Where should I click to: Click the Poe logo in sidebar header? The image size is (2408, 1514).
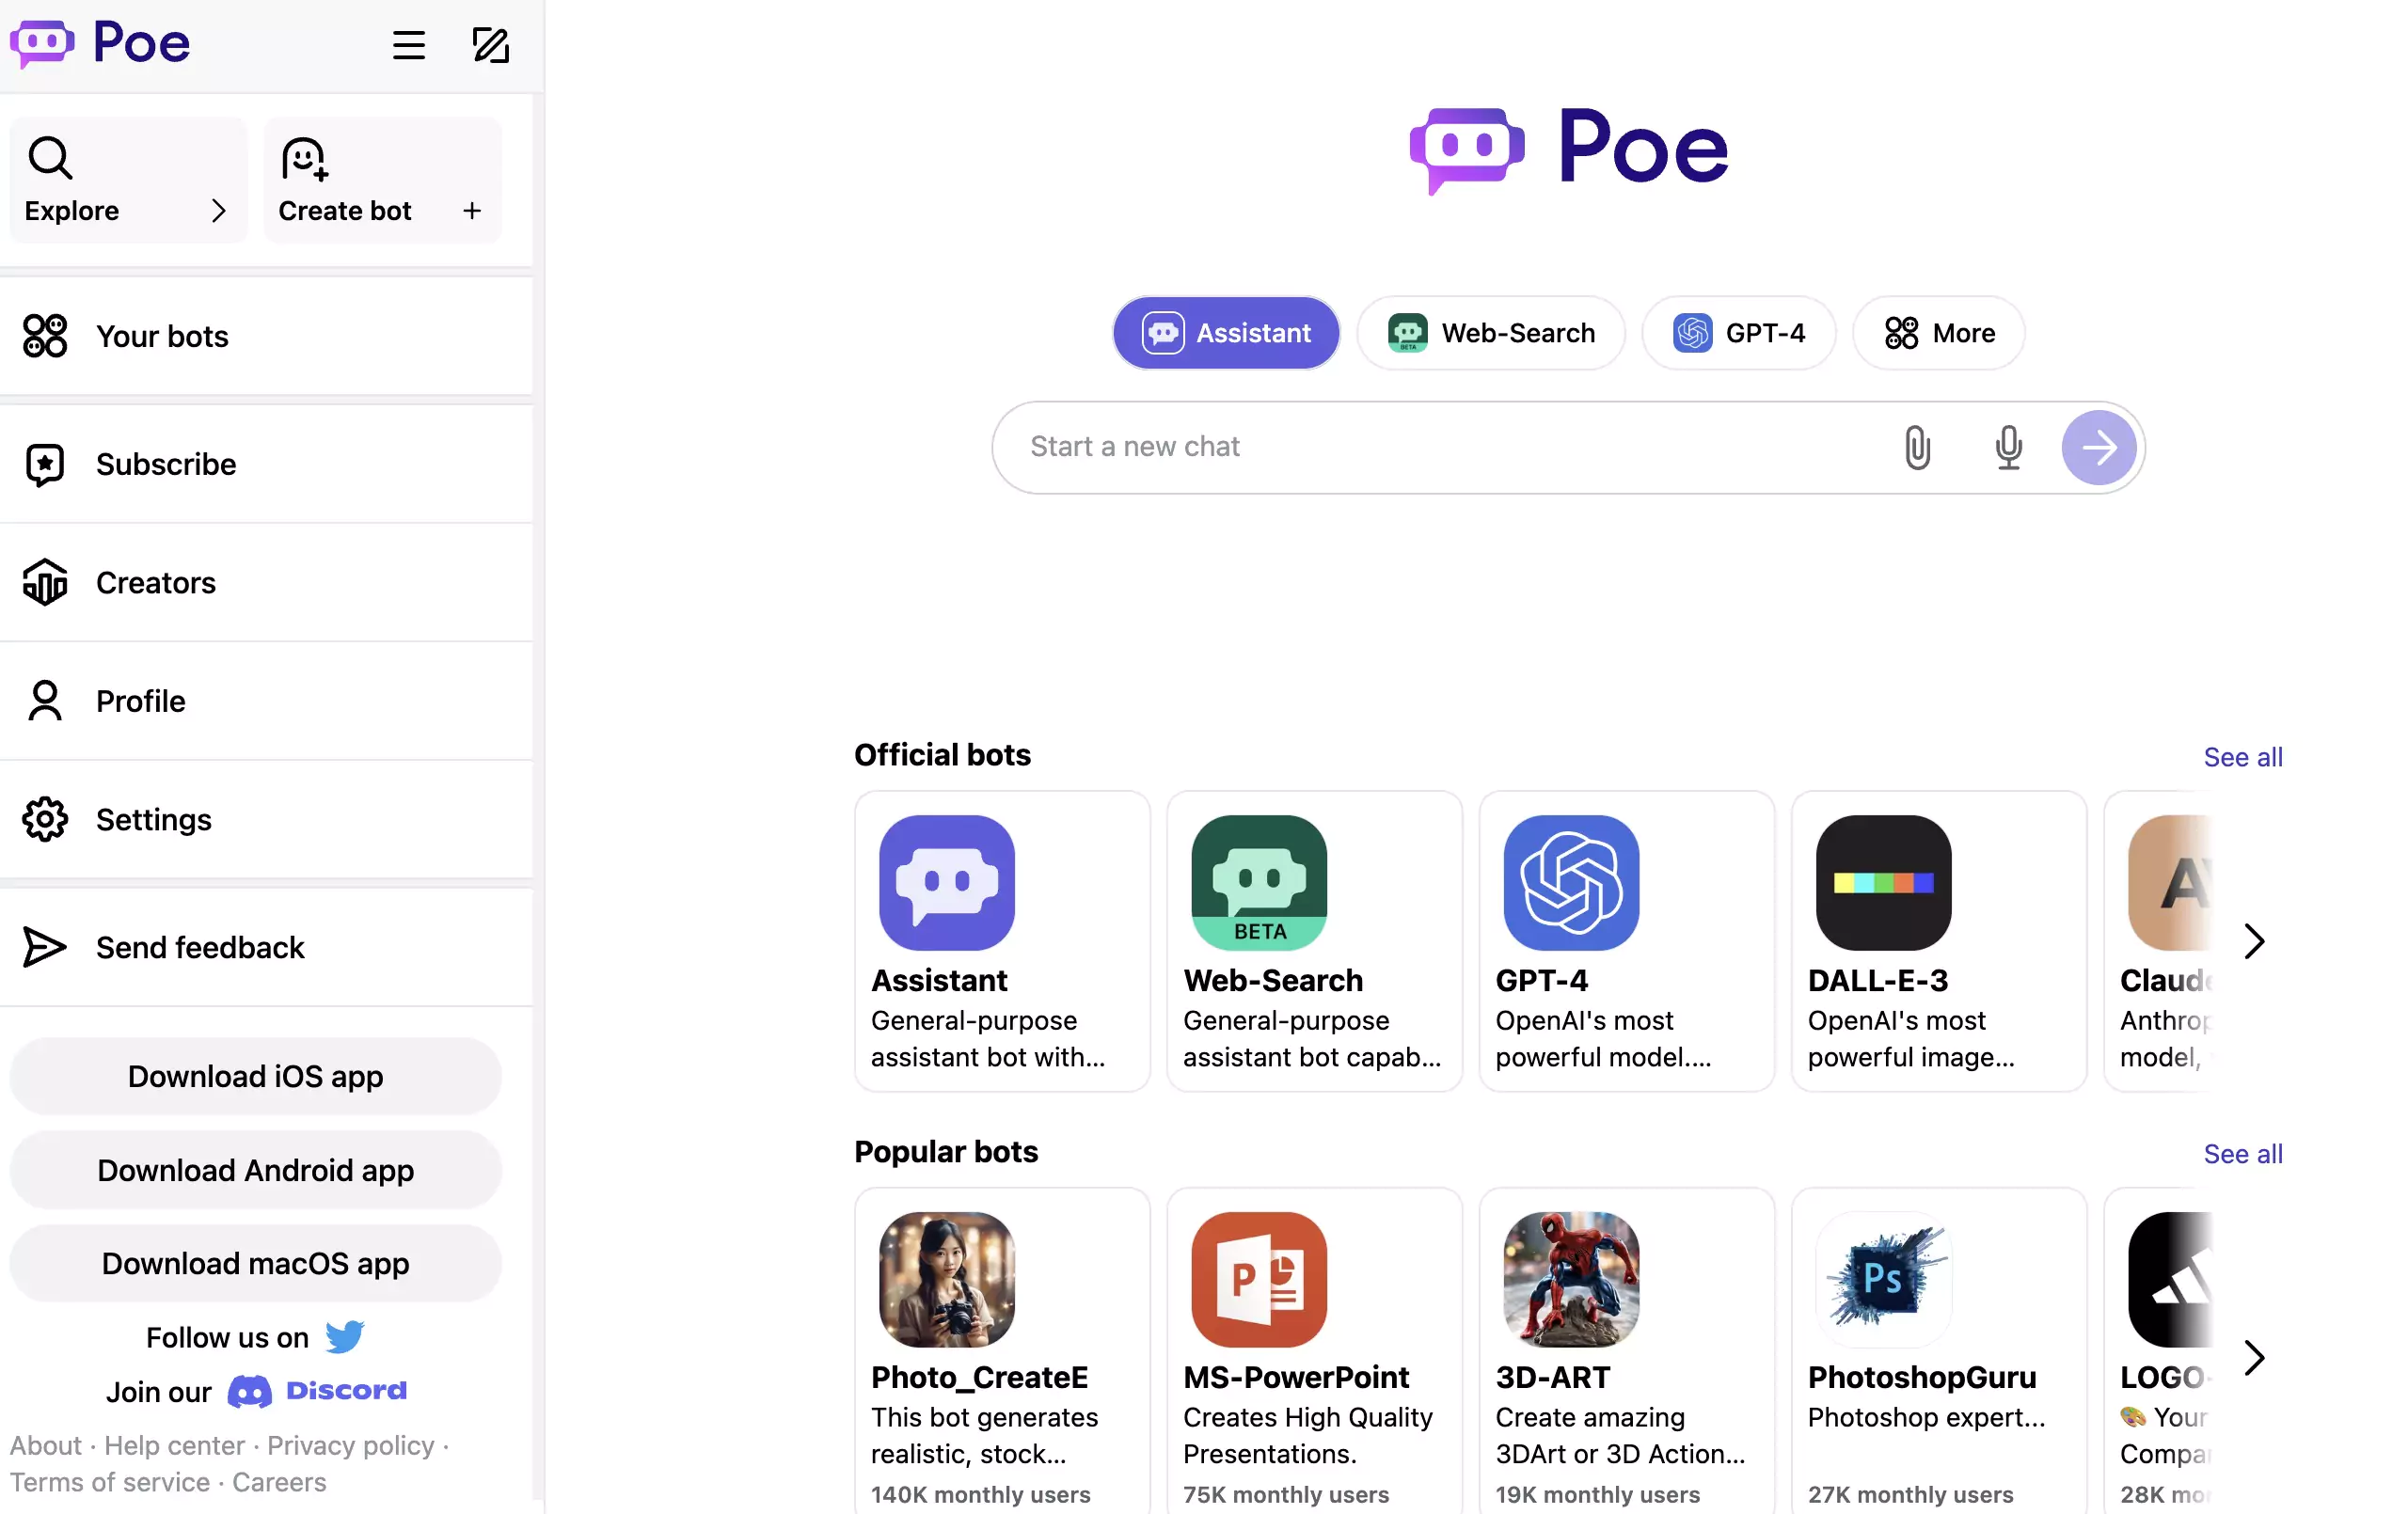100,44
